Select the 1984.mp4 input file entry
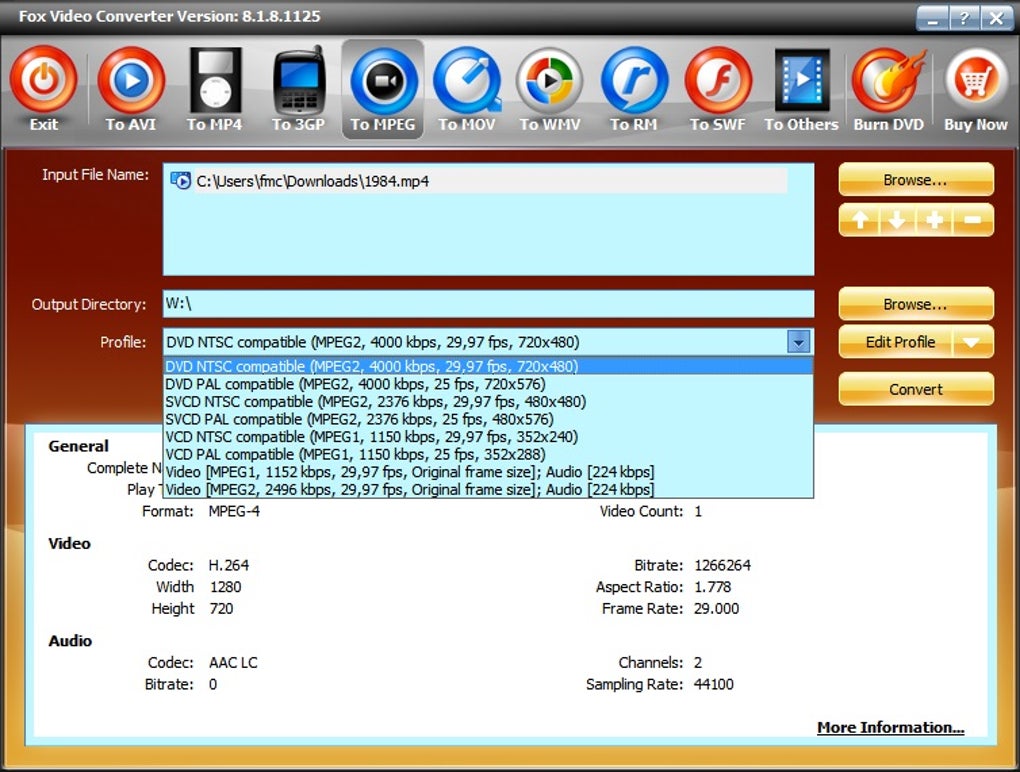Screen dimensions: 1020x772 pyautogui.click(x=478, y=181)
